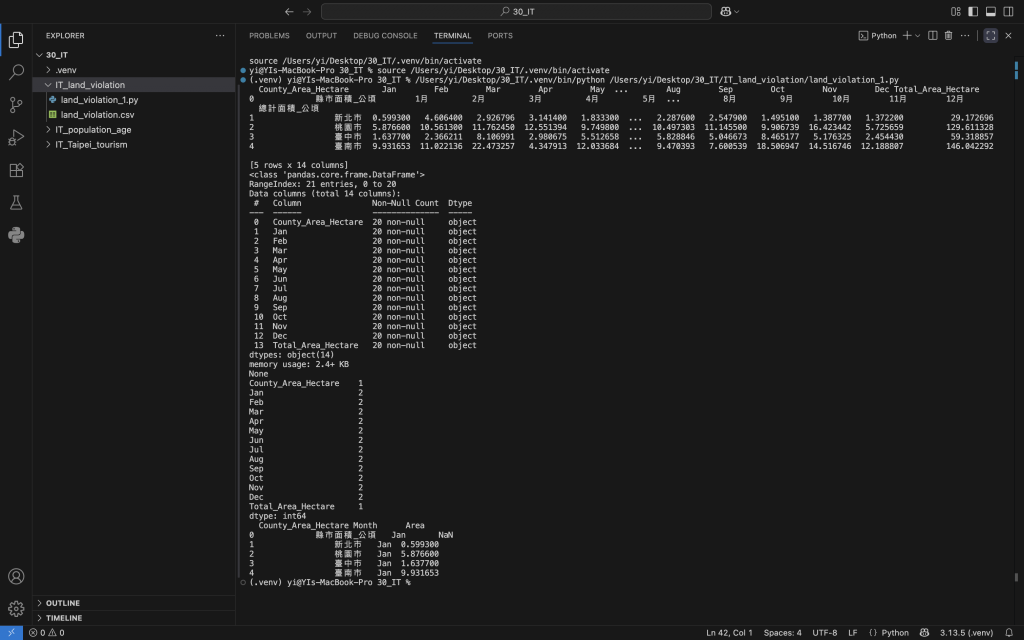Click the "dtype: int64" output line
Image resolution: width=1024 pixels, height=640 pixels.
pyautogui.click(x=277, y=516)
